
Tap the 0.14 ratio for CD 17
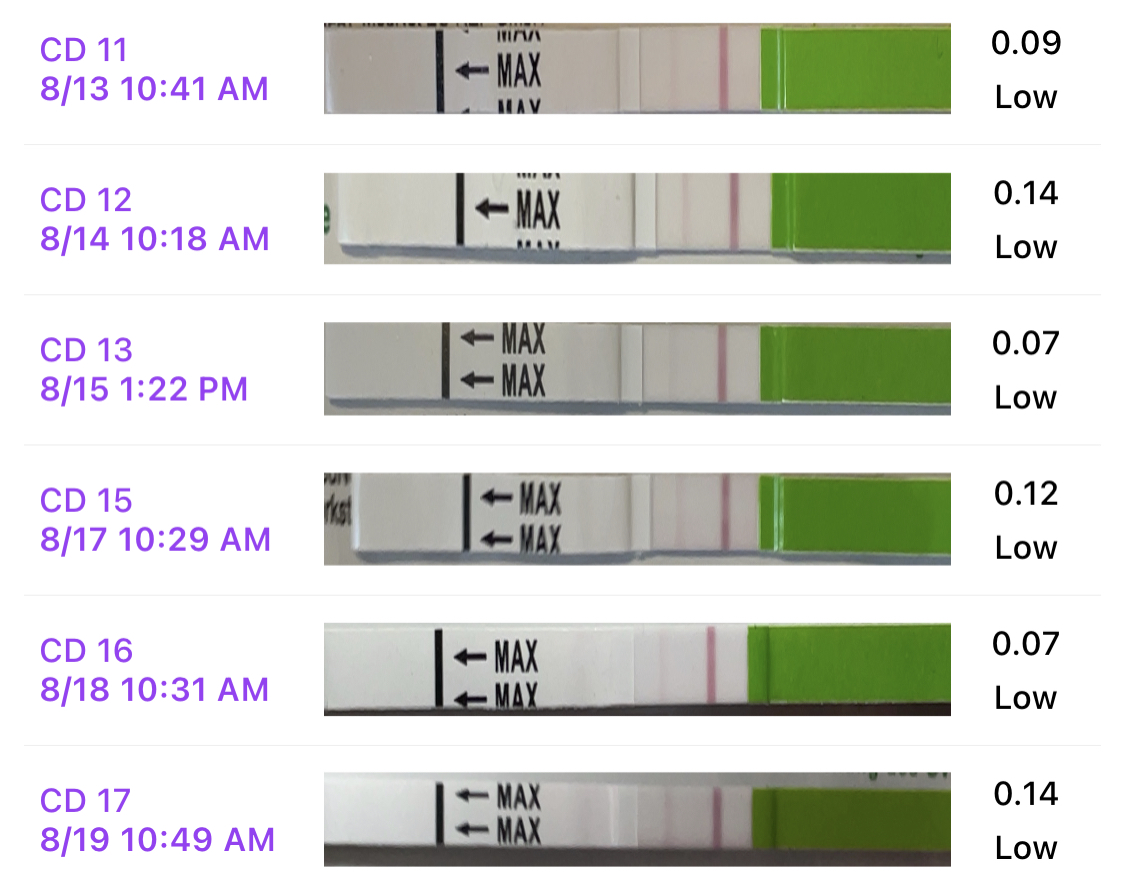click(x=1026, y=794)
